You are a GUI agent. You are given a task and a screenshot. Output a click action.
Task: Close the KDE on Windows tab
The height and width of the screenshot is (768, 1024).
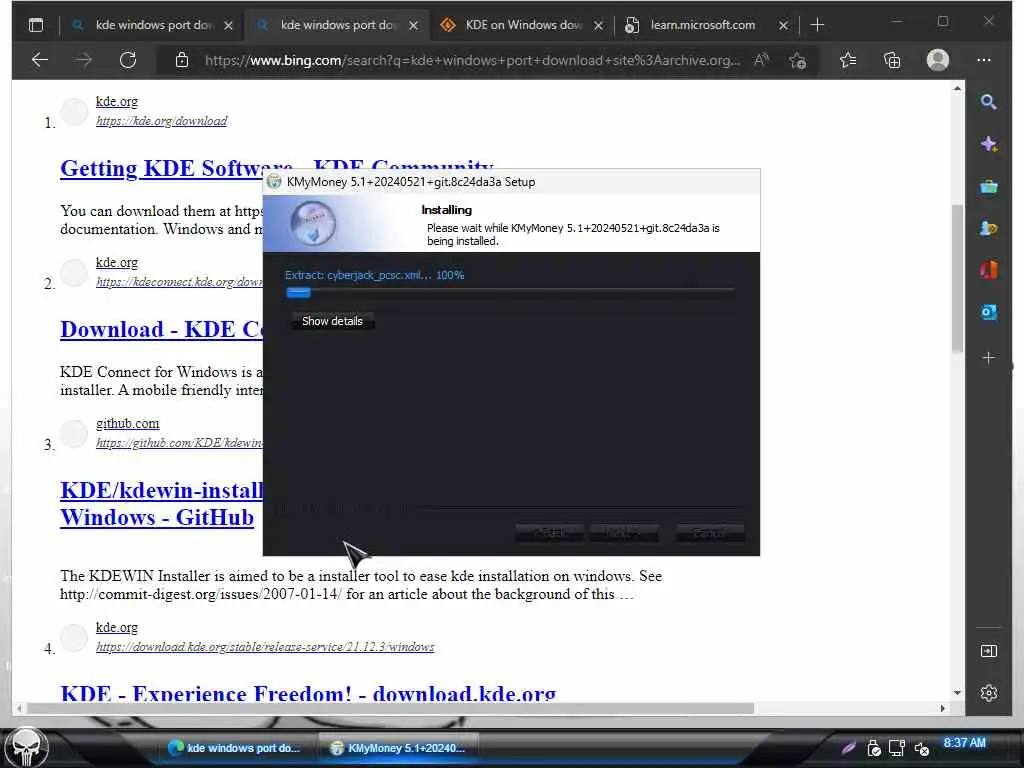coord(598,25)
